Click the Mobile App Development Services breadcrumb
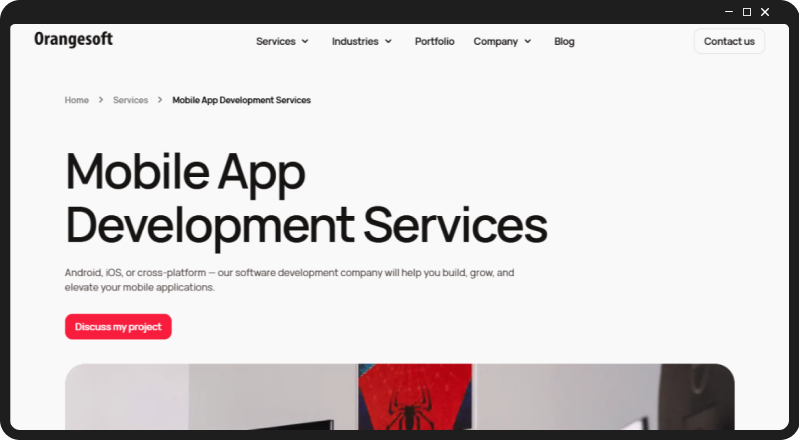799x440 pixels. [x=241, y=100]
